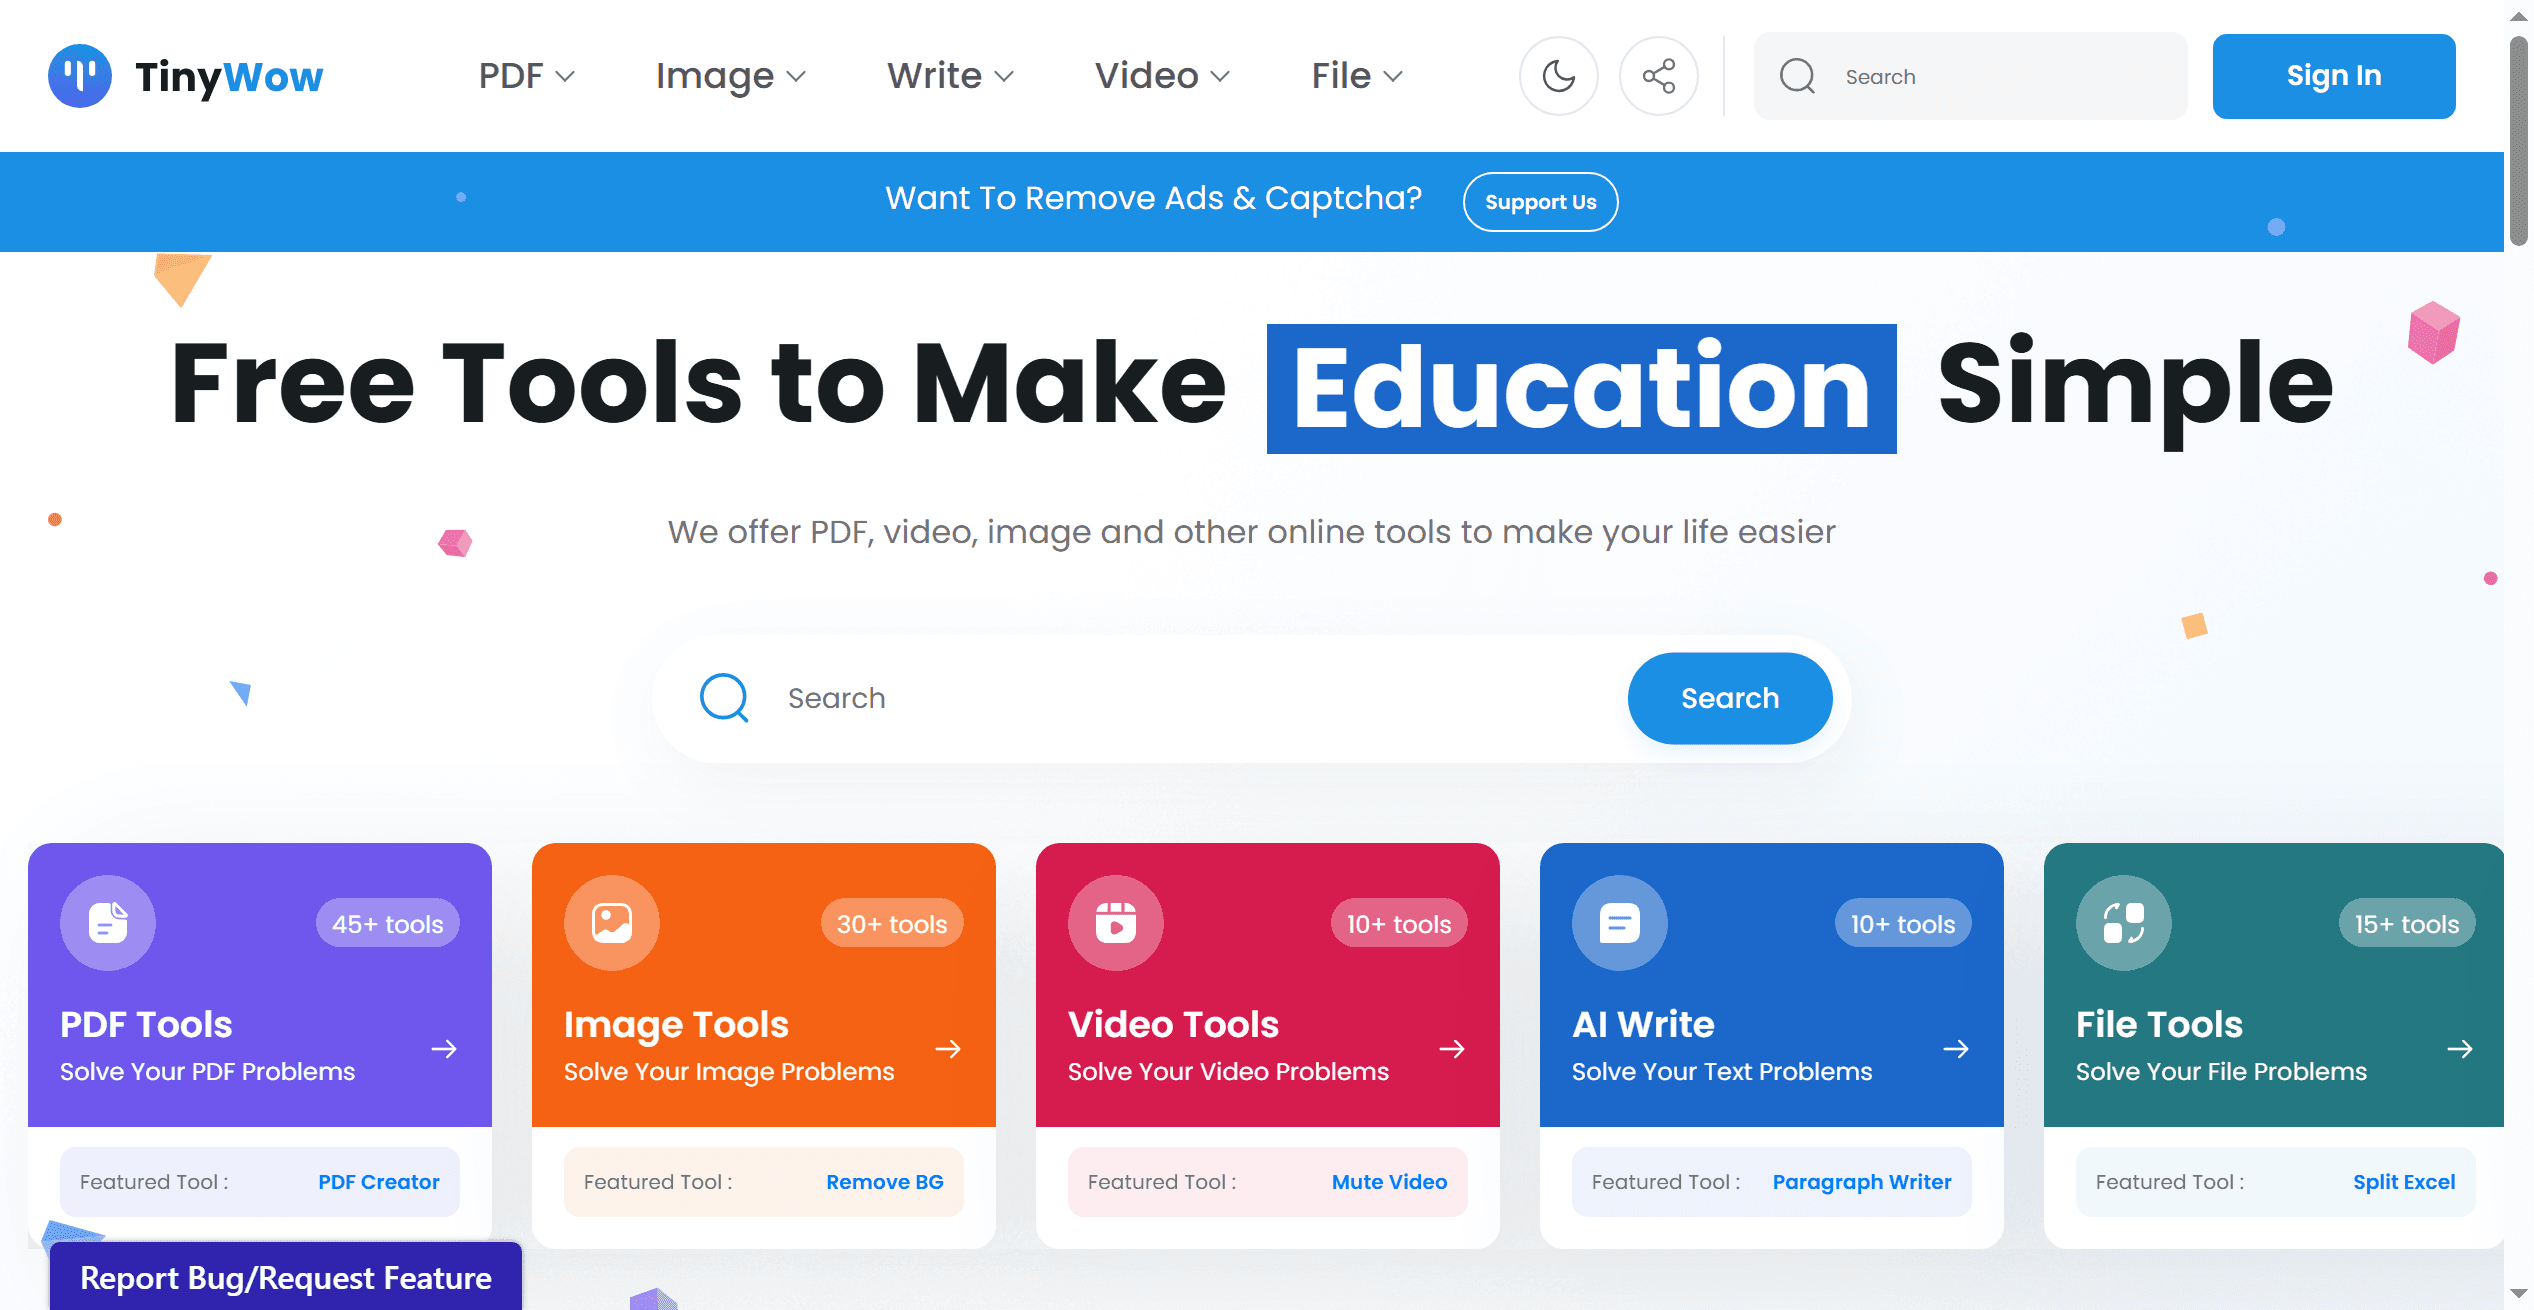2534x1310 pixels.
Task: Toggle dark mode with moon icon
Action: click(x=1558, y=76)
